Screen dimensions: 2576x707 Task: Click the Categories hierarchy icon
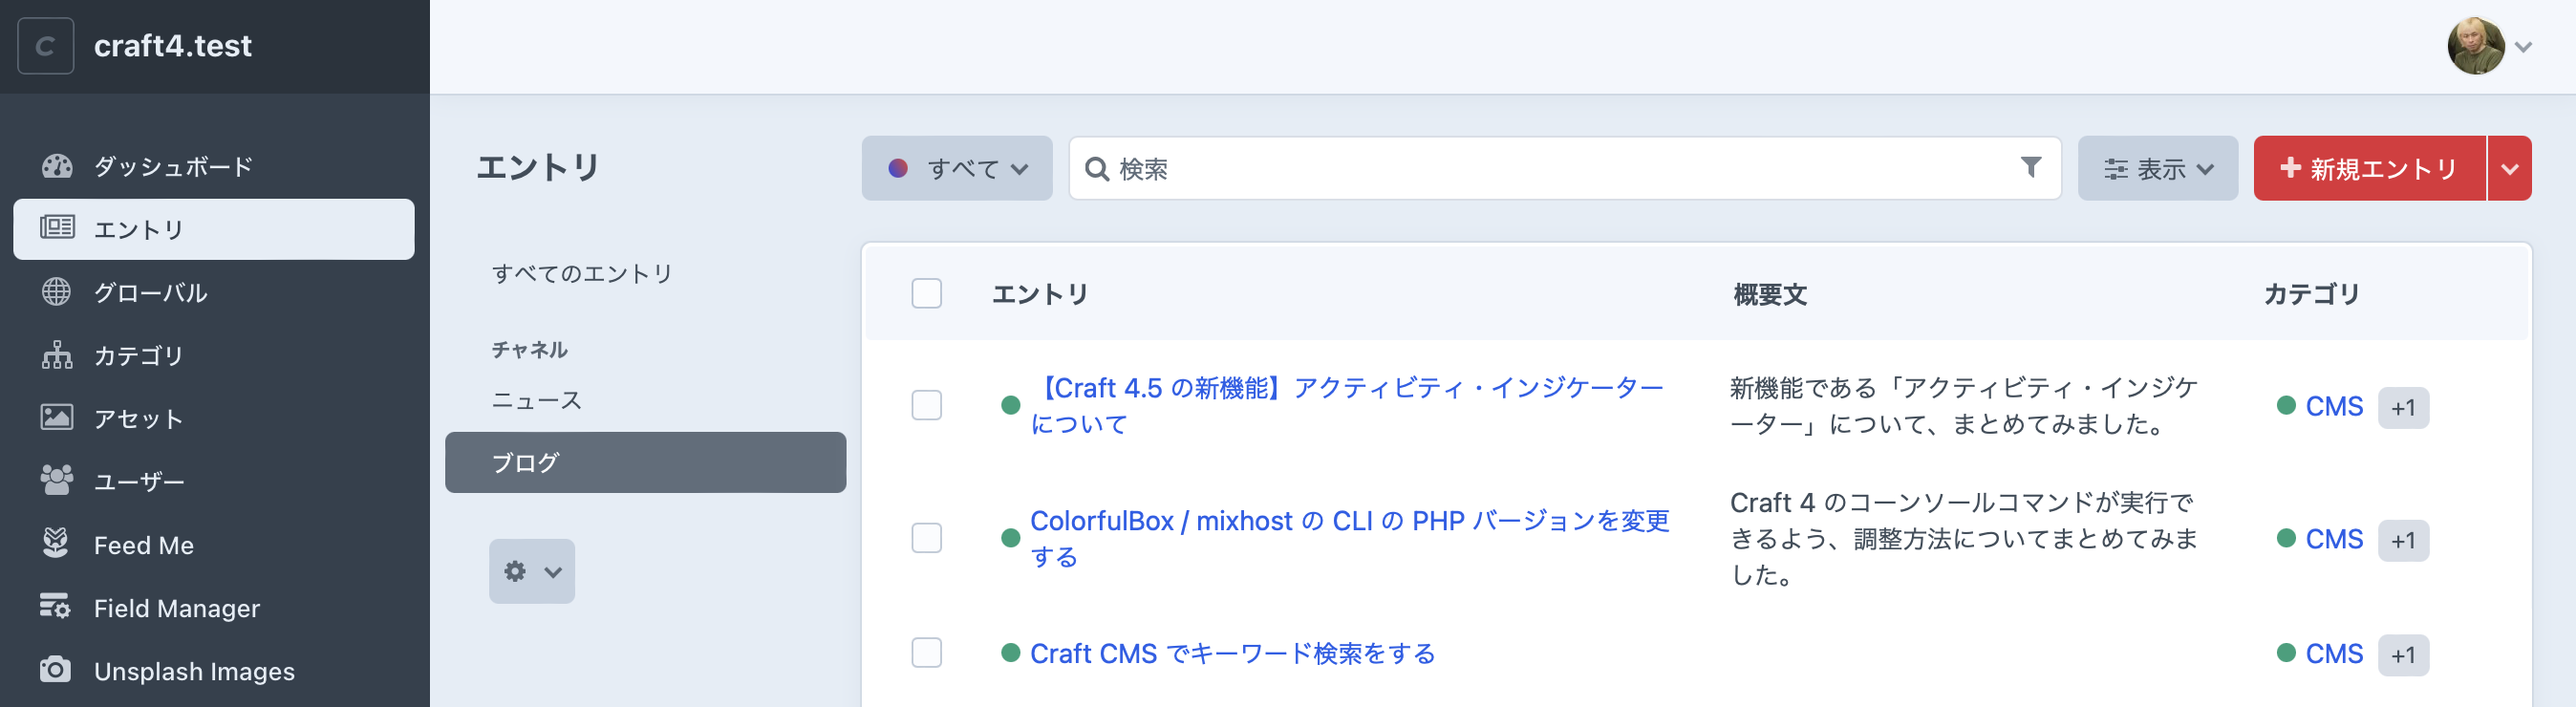(56, 355)
